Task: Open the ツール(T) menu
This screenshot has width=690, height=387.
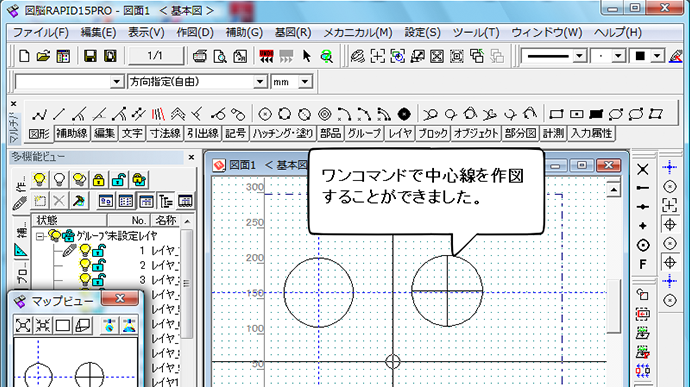Action: pos(476,33)
